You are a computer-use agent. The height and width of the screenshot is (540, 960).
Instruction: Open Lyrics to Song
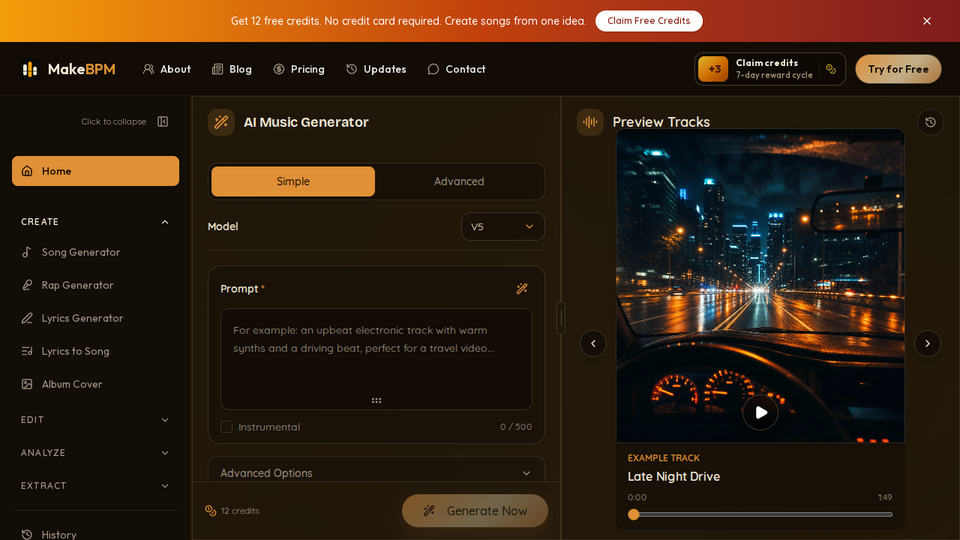(96, 351)
